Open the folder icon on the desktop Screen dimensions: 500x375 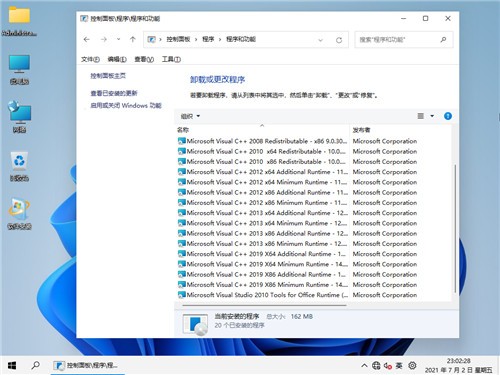pyautogui.click(x=19, y=21)
